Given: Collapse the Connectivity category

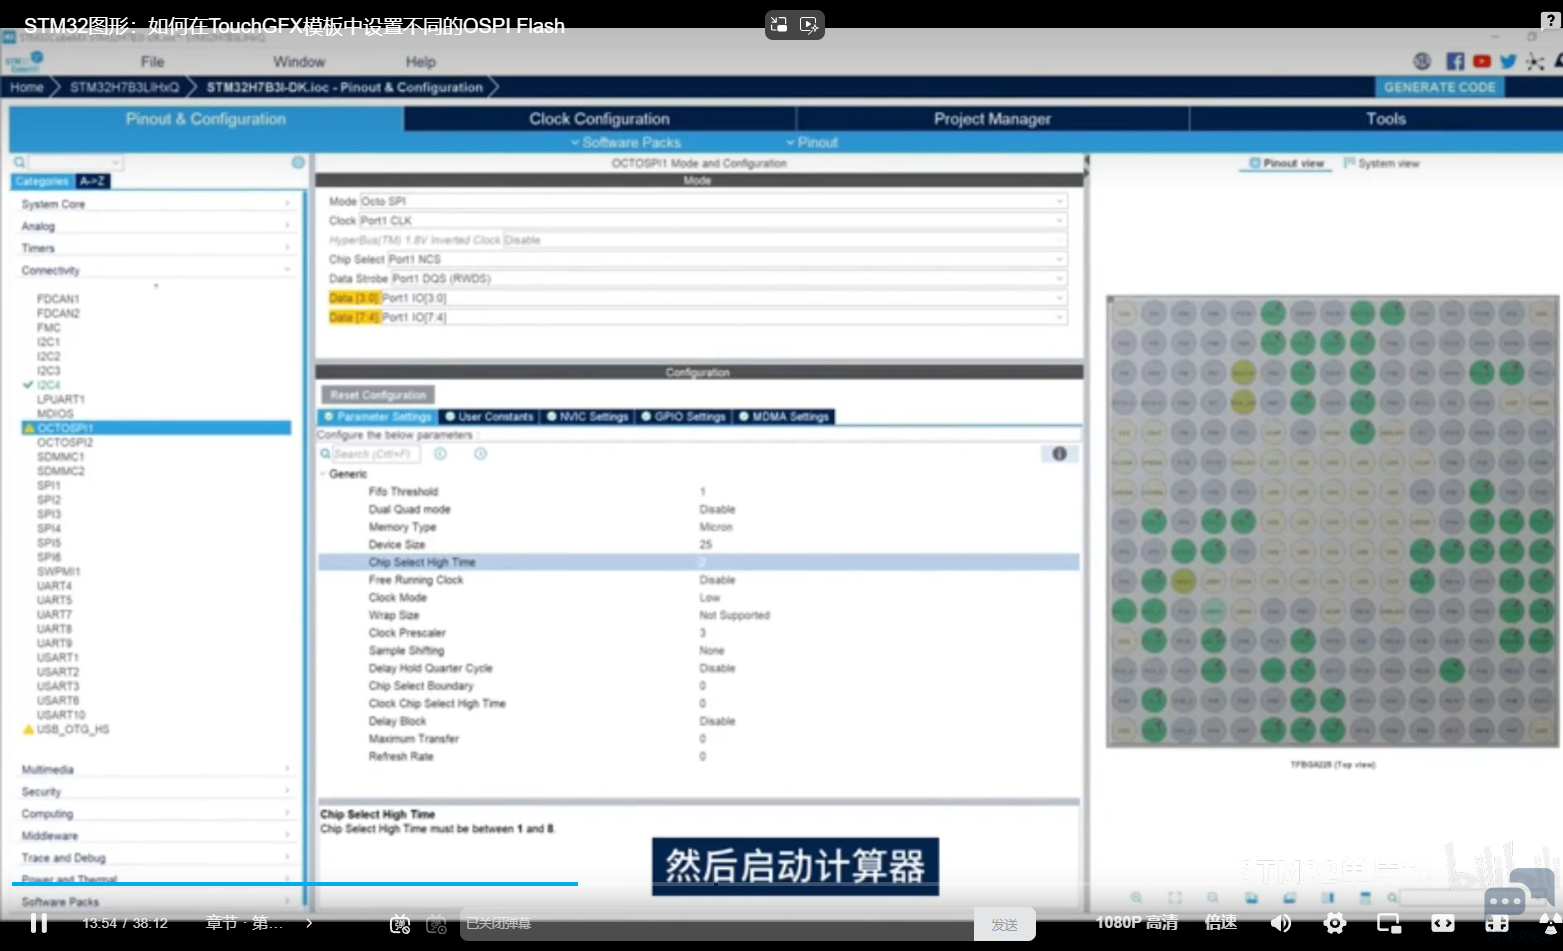Looking at the screenshot, I should 155,270.
